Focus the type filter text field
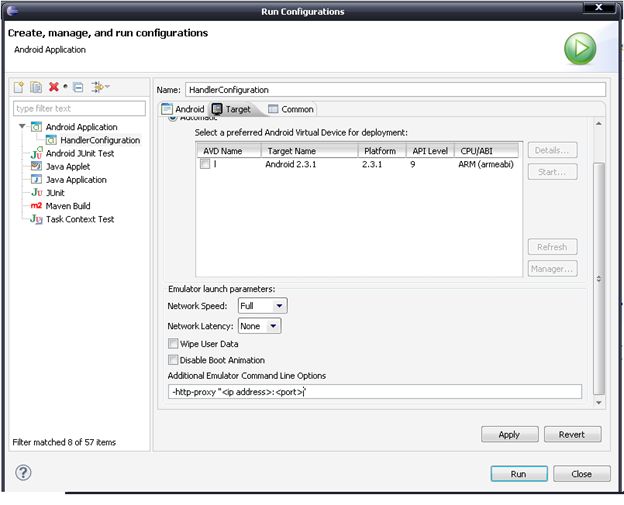 pyautogui.click(x=80, y=108)
